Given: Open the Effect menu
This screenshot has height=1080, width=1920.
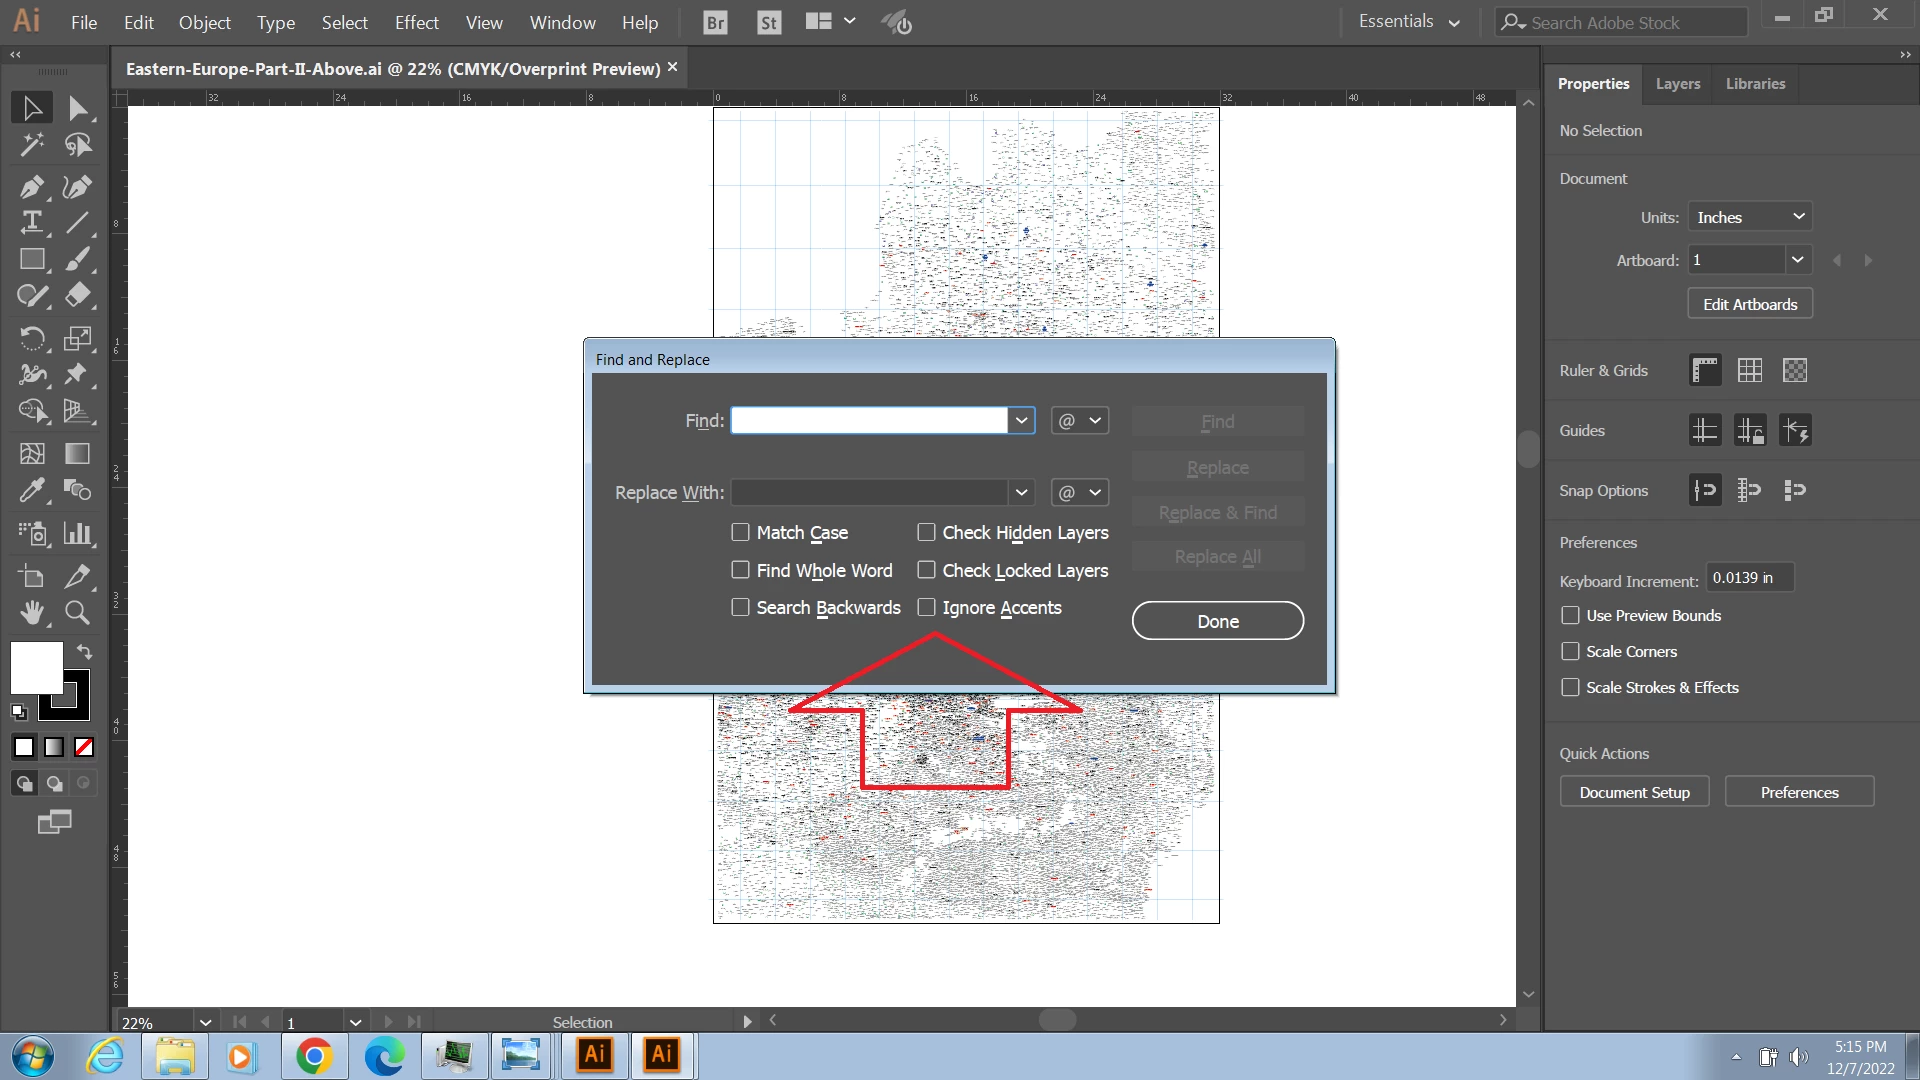Looking at the screenshot, I should tap(416, 22).
